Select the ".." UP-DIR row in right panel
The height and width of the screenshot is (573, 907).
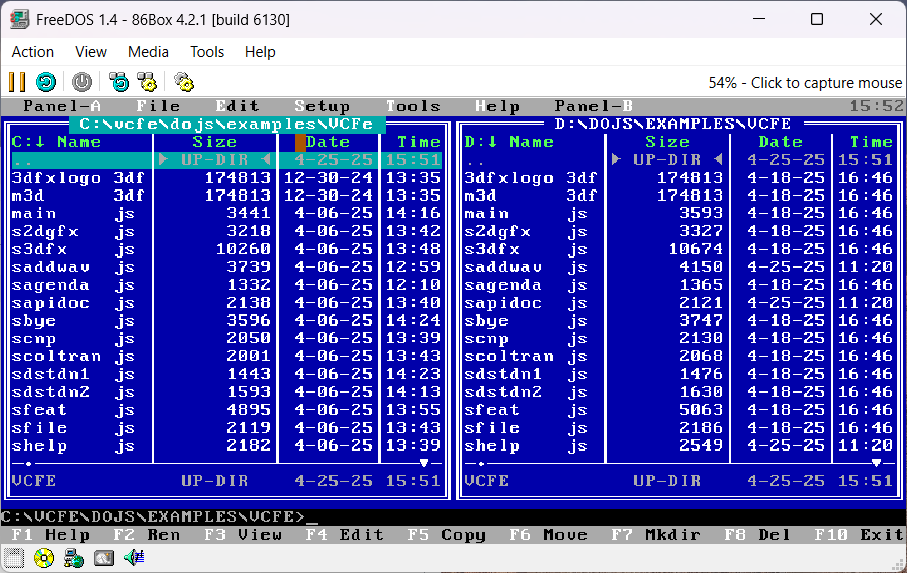(x=679, y=160)
